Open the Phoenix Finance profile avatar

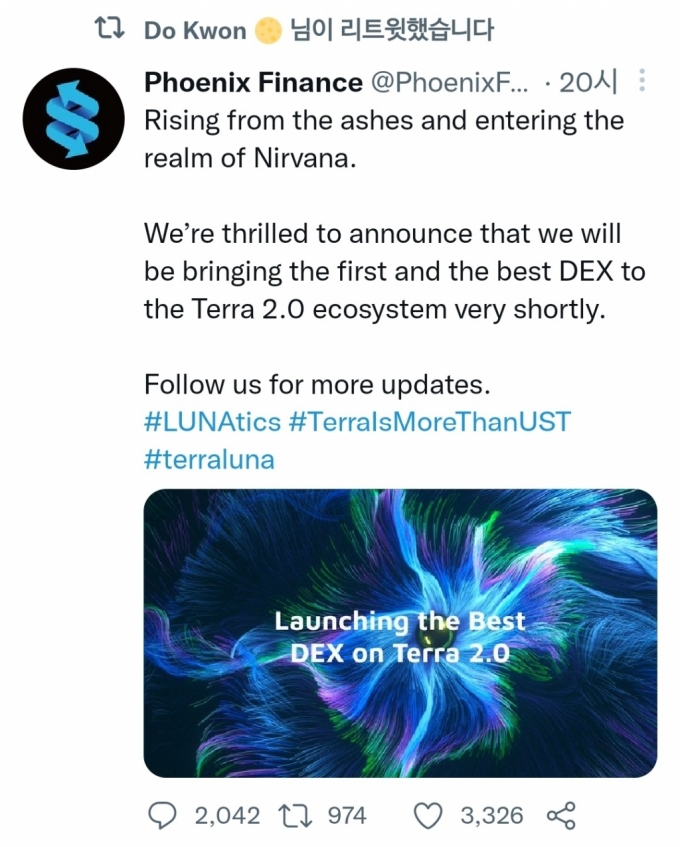pos(73,119)
